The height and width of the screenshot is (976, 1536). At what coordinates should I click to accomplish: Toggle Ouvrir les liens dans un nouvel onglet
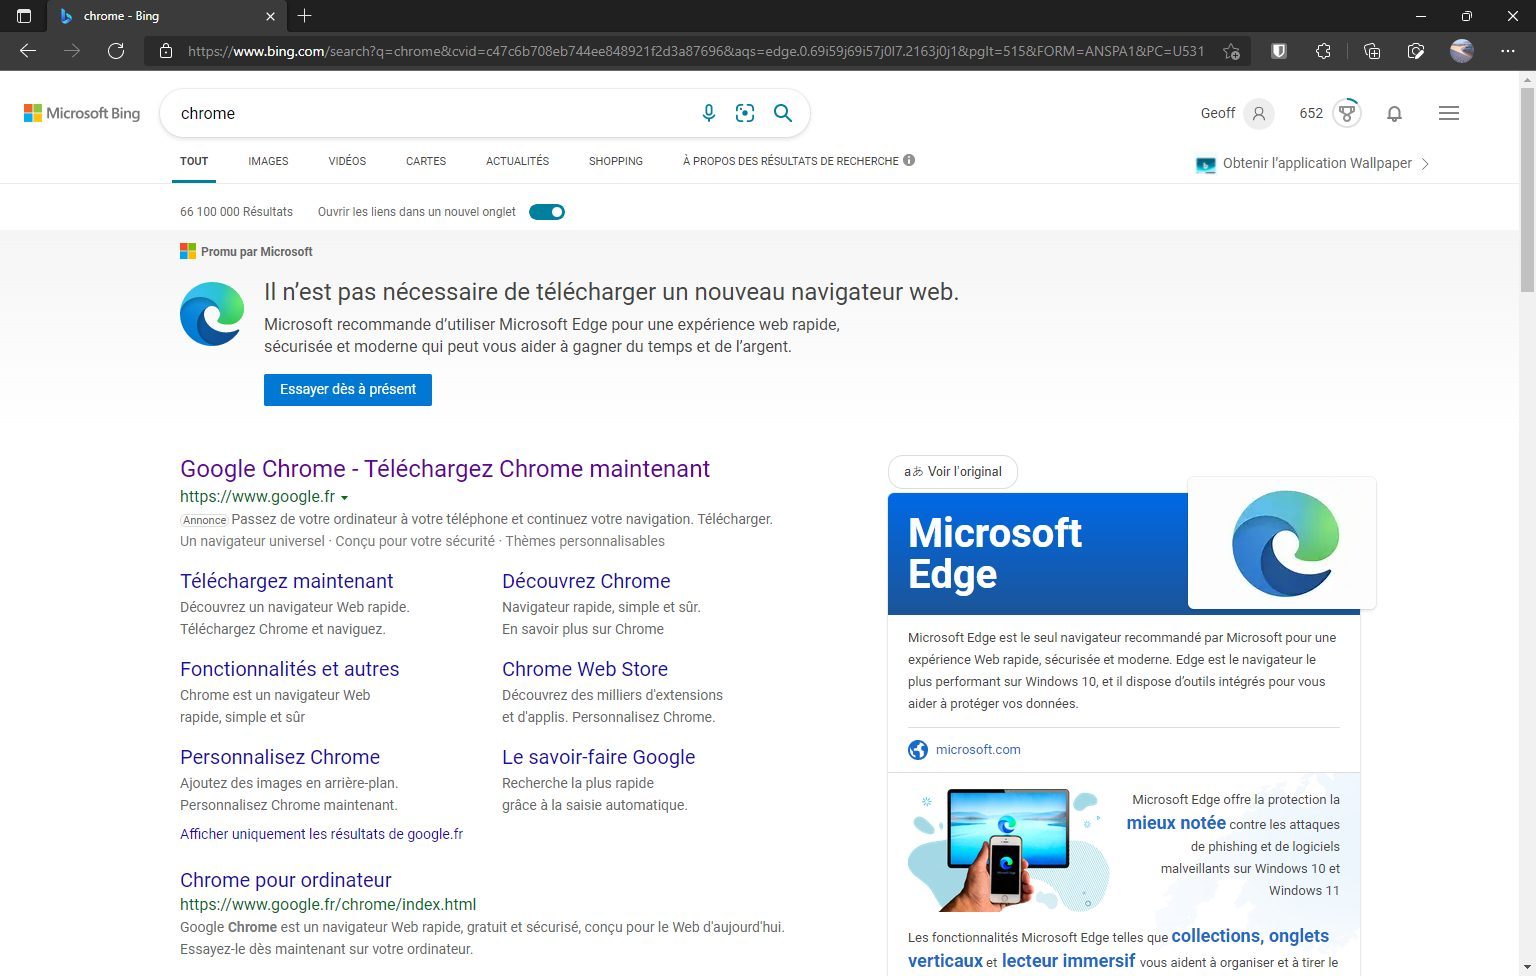547,212
